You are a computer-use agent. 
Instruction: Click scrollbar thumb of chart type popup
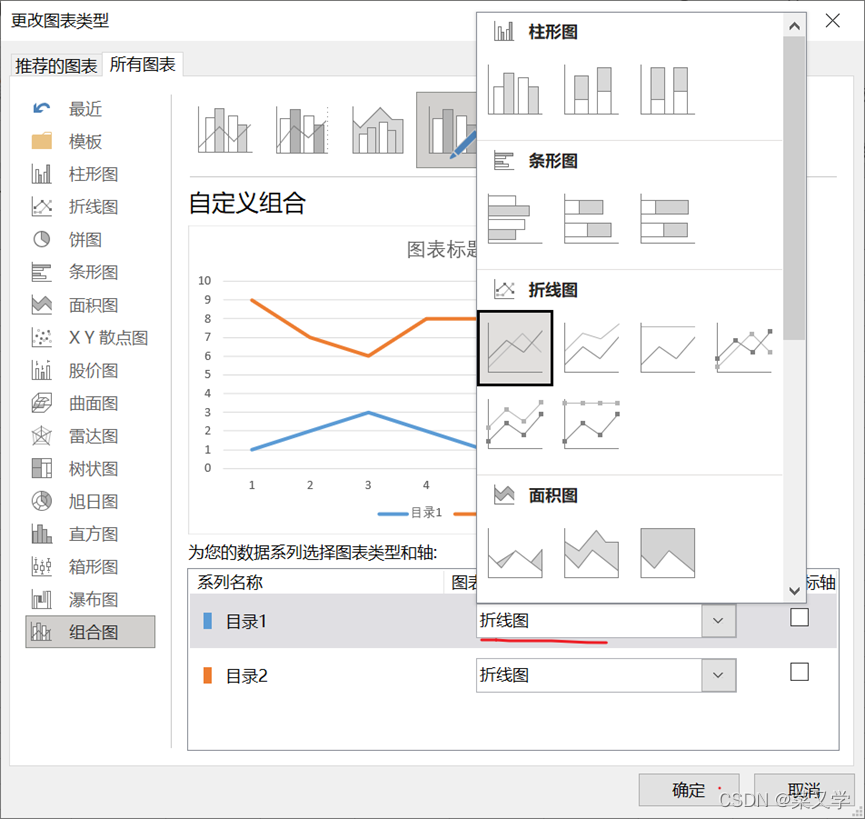[x=794, y=188]
